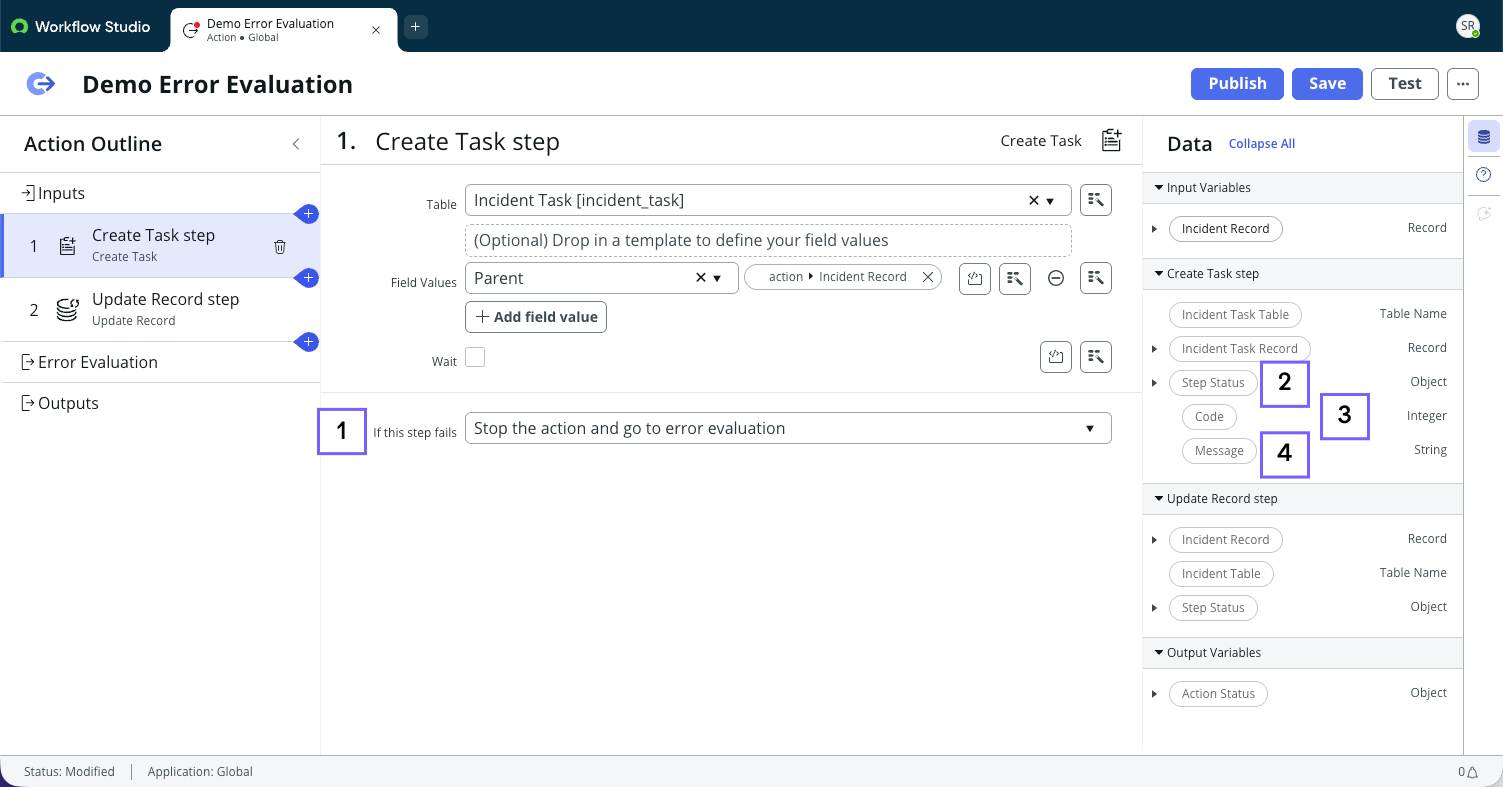Clear the Incident Task table selection
Image resolution: width=1503 pixels, height=787 pixels.
tap(1034, 201)
